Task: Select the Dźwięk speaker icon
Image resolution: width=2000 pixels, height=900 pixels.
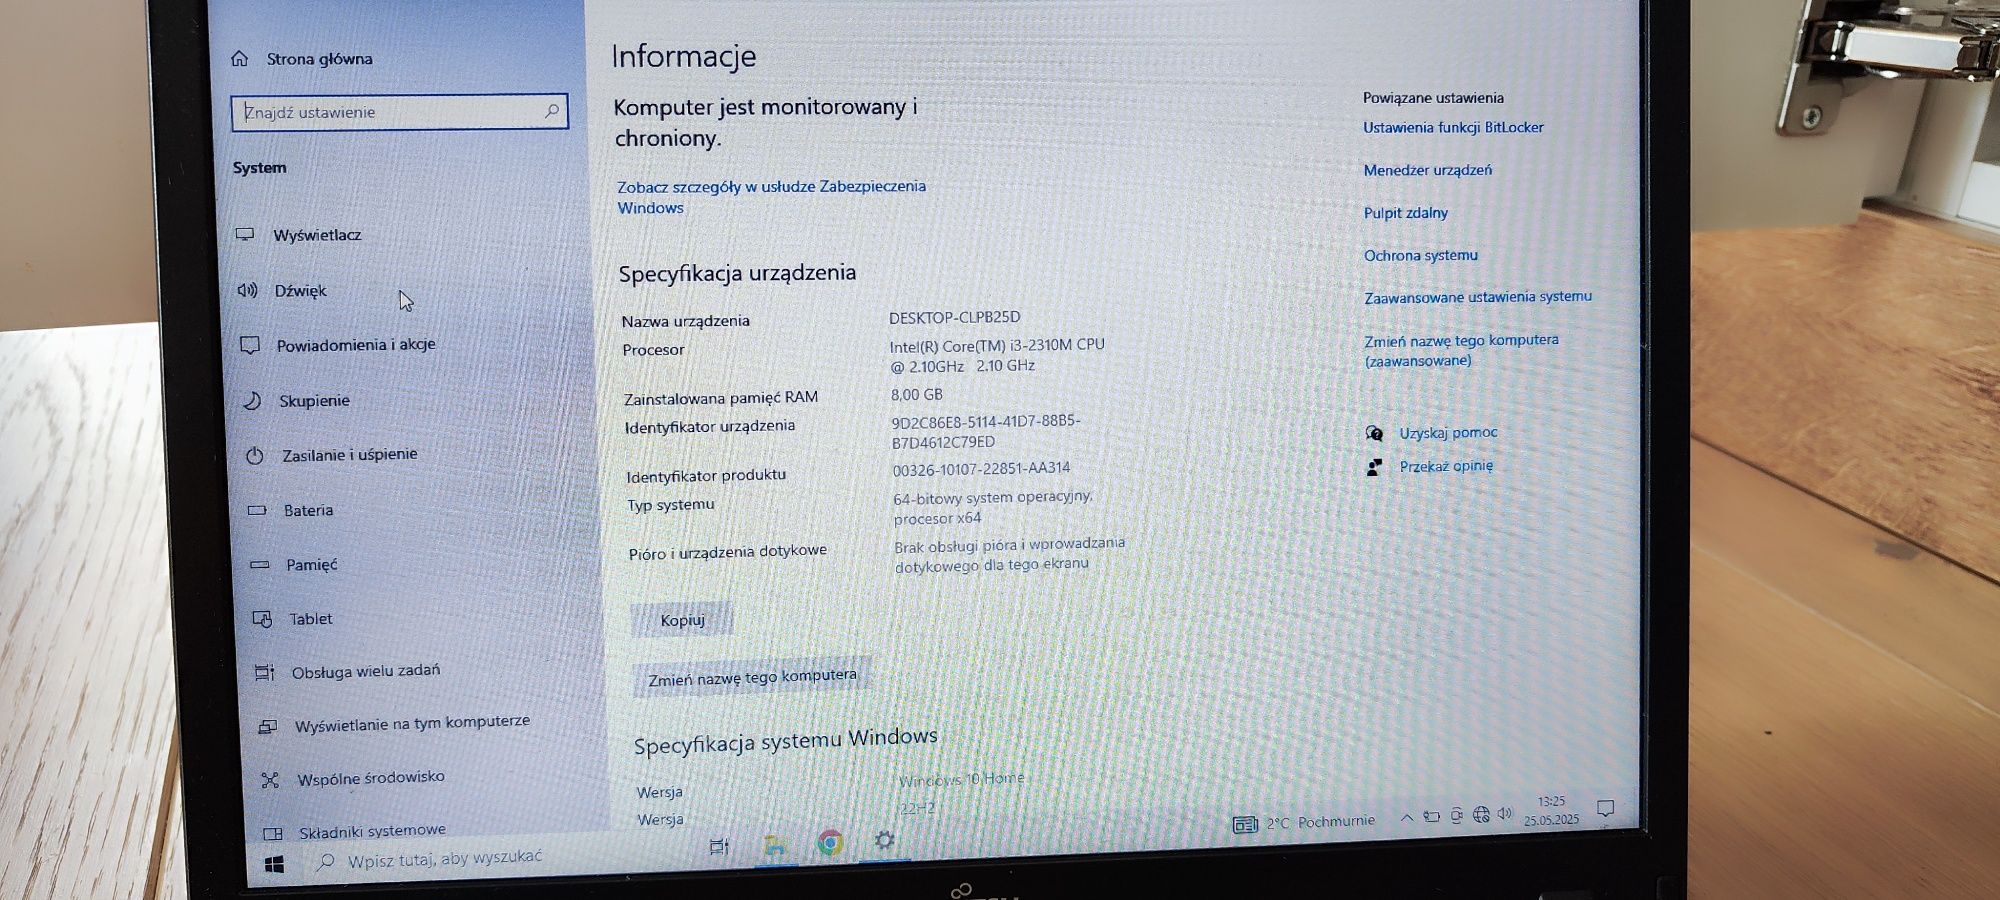Action: (x=247, y=290)
